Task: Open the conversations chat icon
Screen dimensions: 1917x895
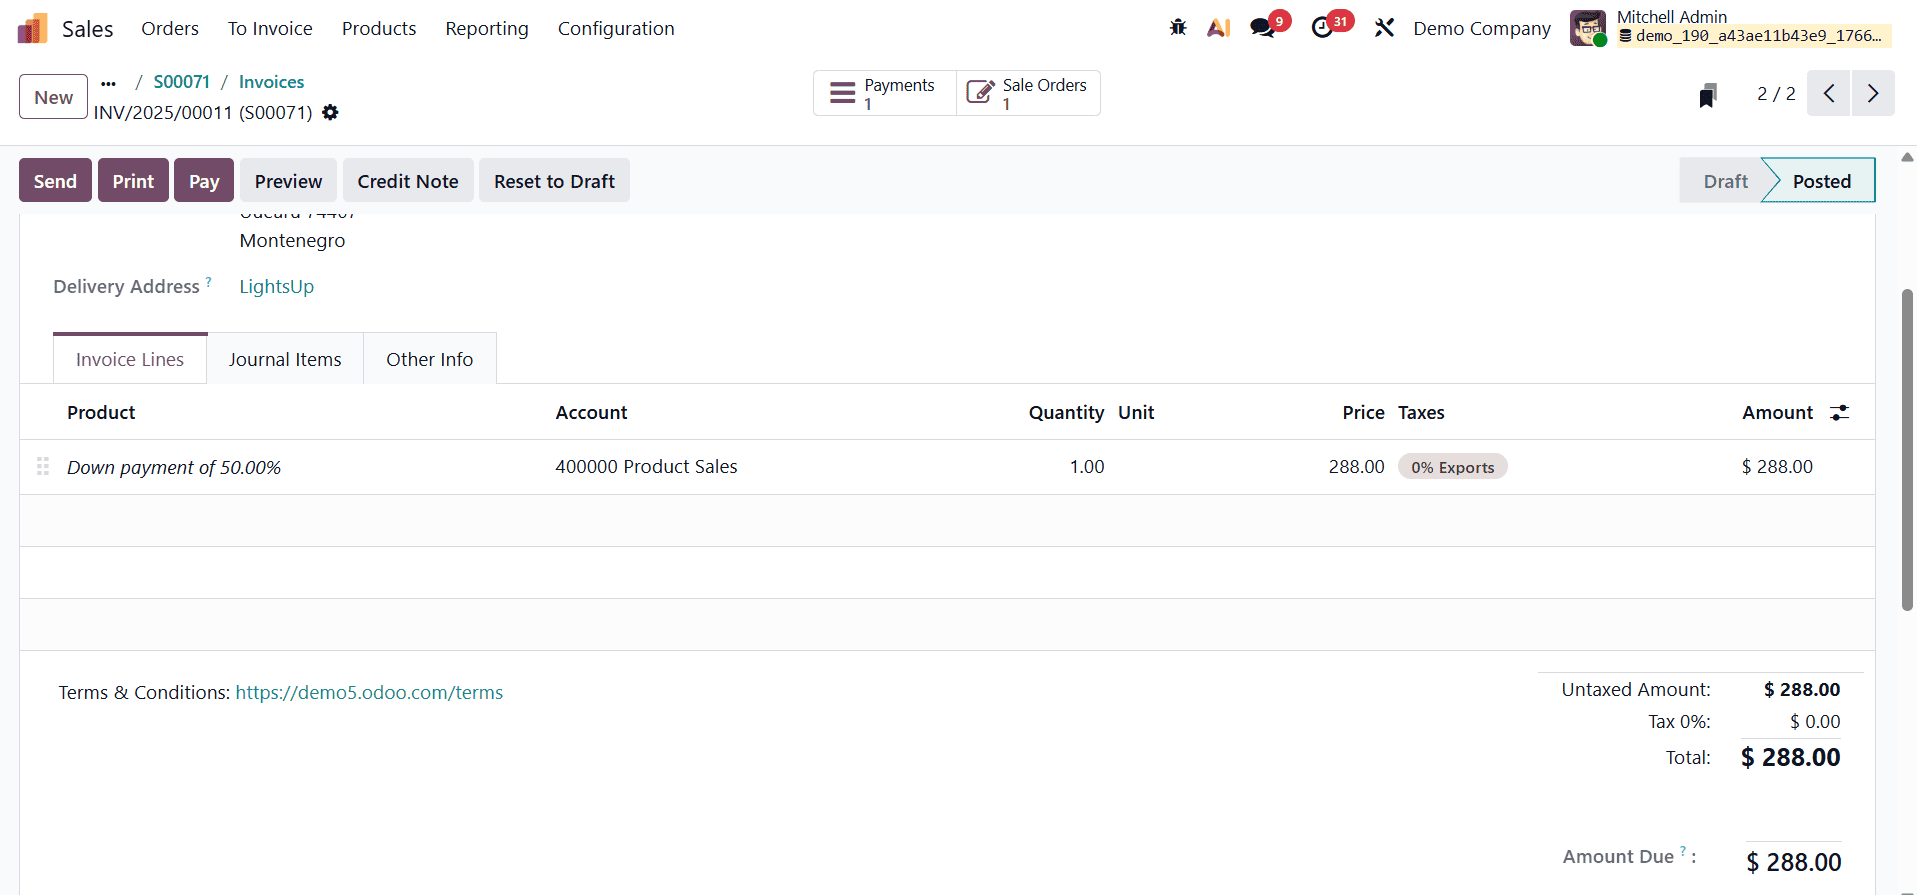Action: 1263,28
